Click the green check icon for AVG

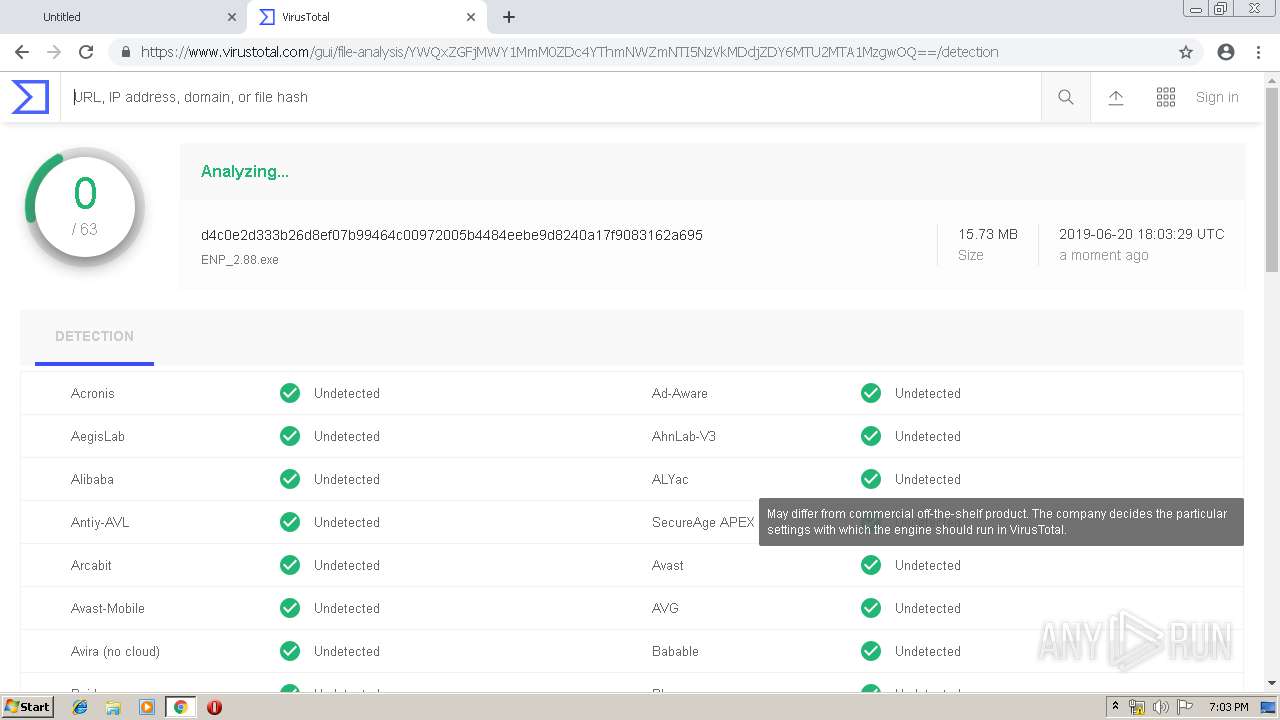[x=871, y=608]
